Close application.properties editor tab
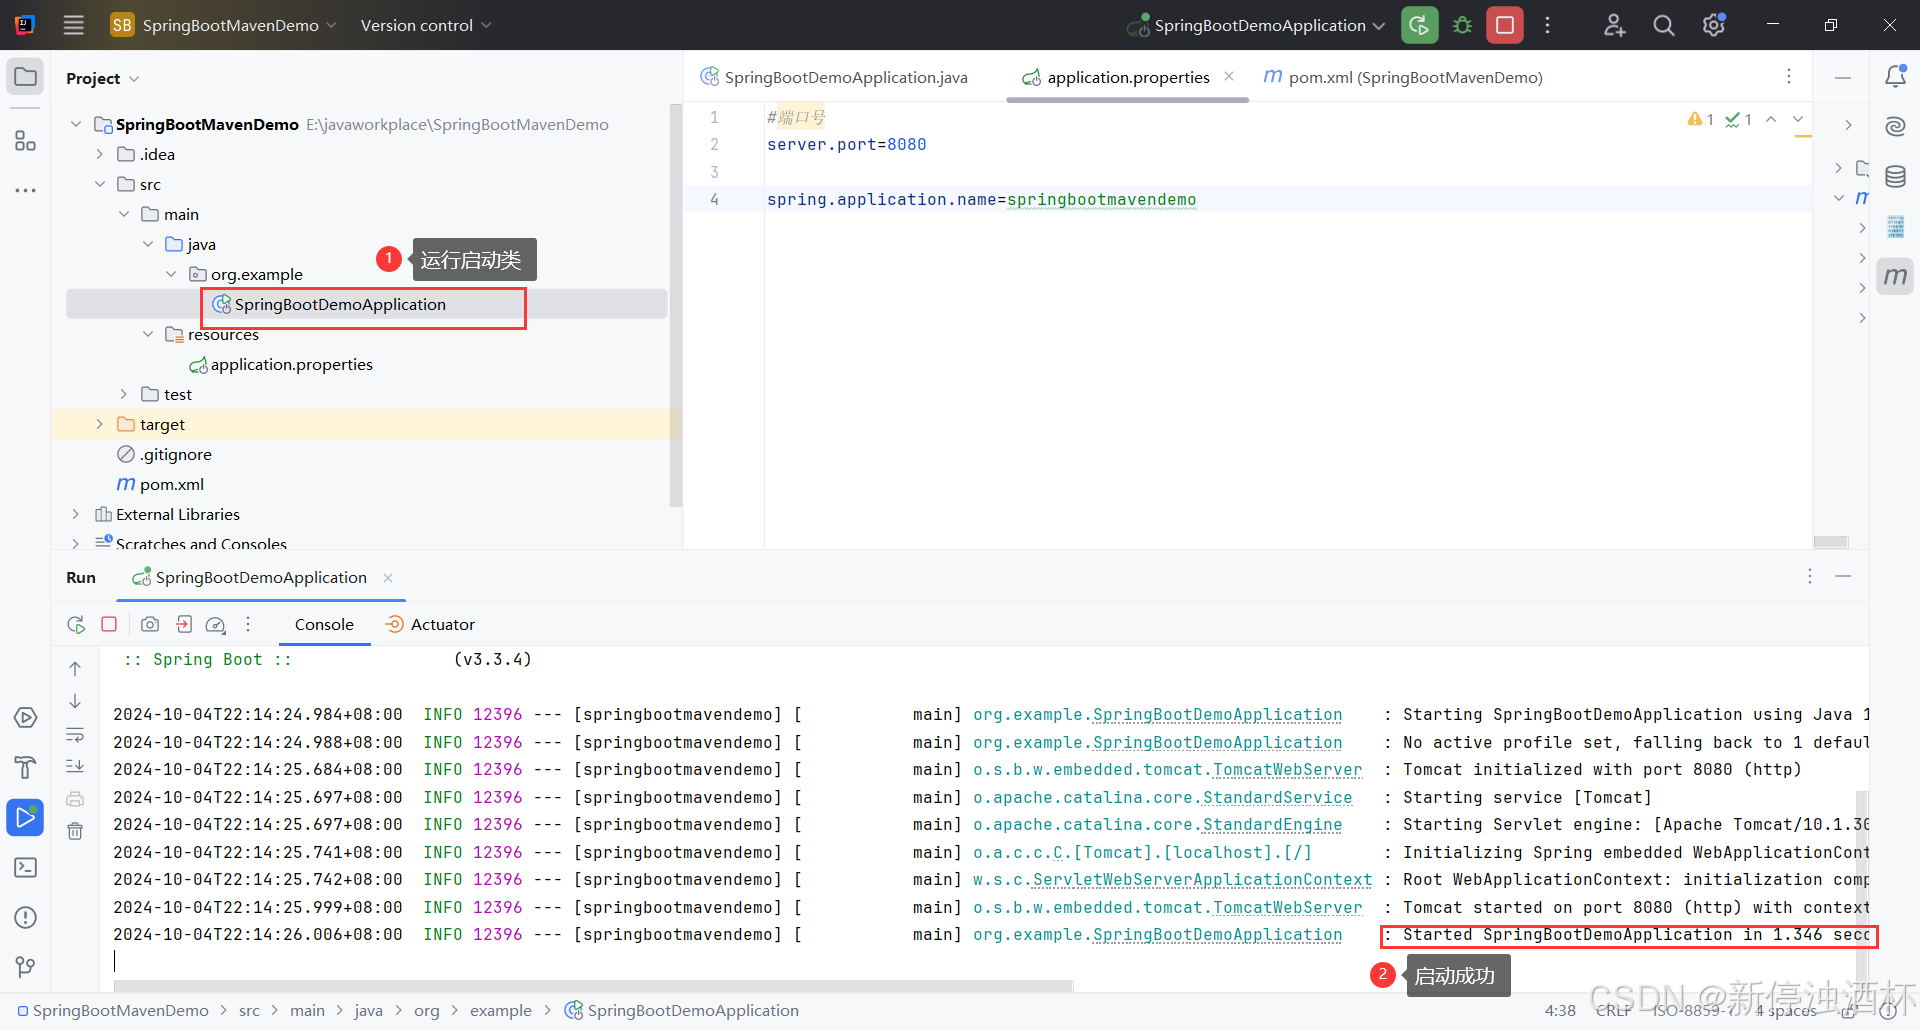Image resolution: width=1920 pixels, height=1030 pixels. click(x=1229, y=76)
